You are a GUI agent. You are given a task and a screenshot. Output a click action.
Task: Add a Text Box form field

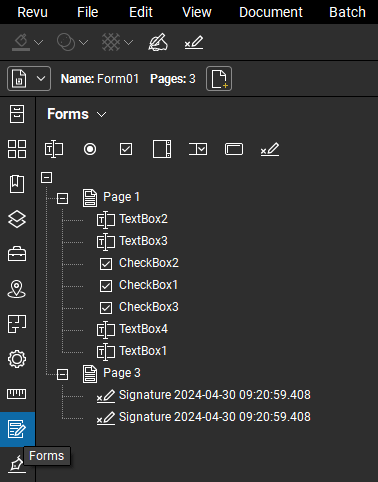coord(54,149)
